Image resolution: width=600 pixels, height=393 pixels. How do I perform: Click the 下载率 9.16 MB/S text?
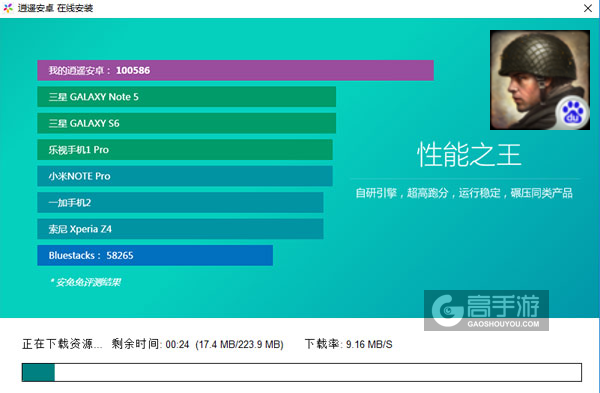point(348,344)
